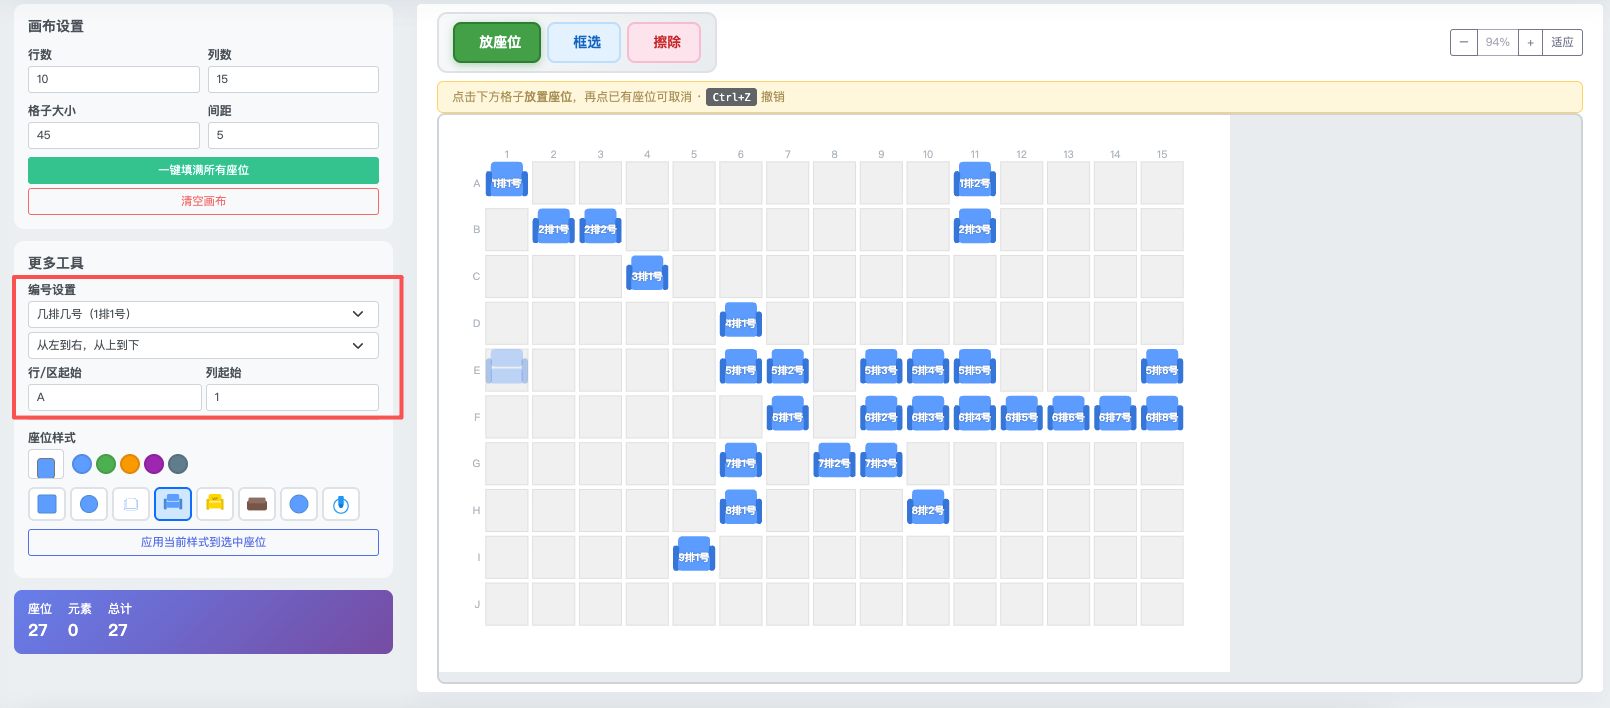1610x708 pixels.
Task: Expand the 从左到右，从上到下 direction dropdown
Action: tap(203, 345)
